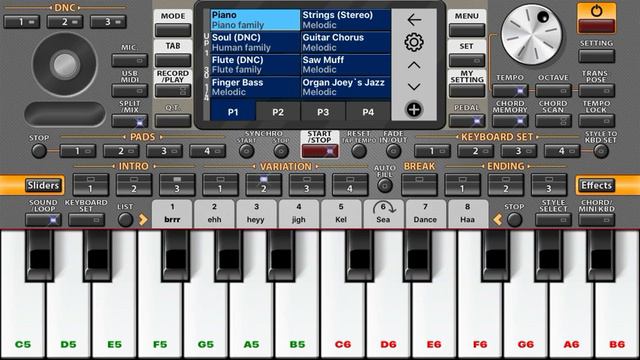
Task: Click FADE IN/OUT round button
Action: tap(393, 151)
